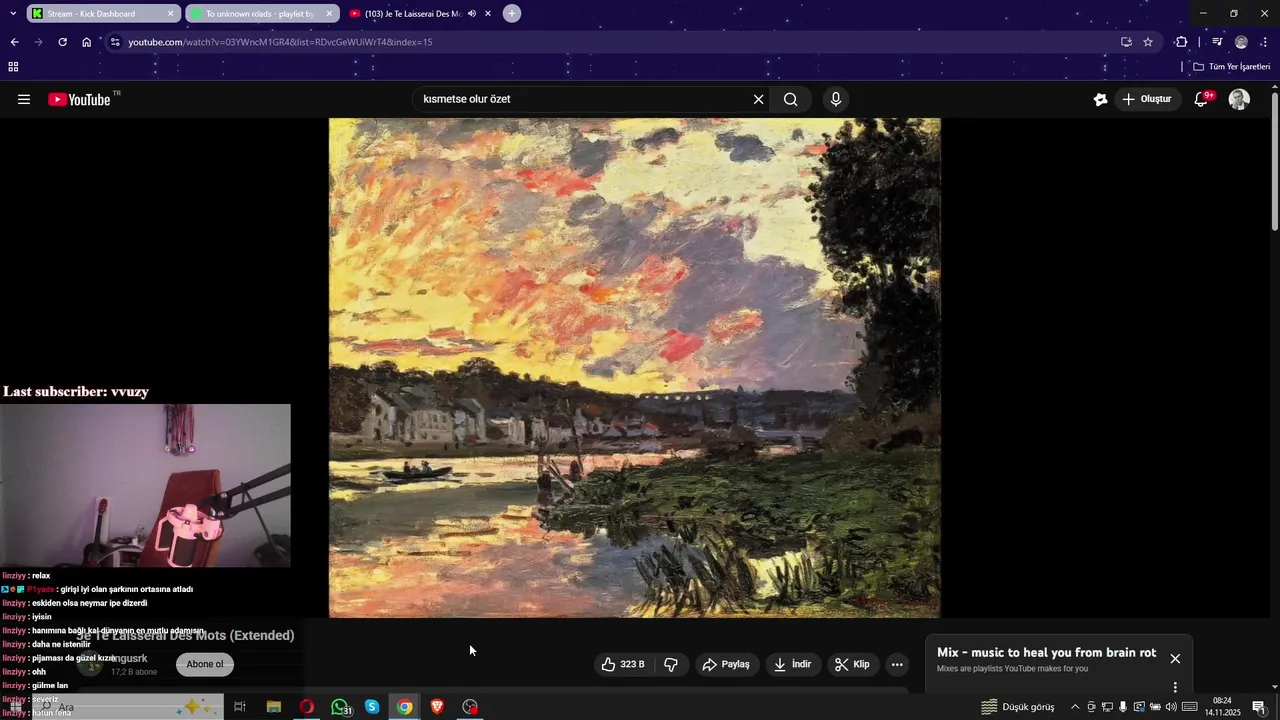Open the clock showing 08:24
Screen dimensions: 1280x720
1222,707
